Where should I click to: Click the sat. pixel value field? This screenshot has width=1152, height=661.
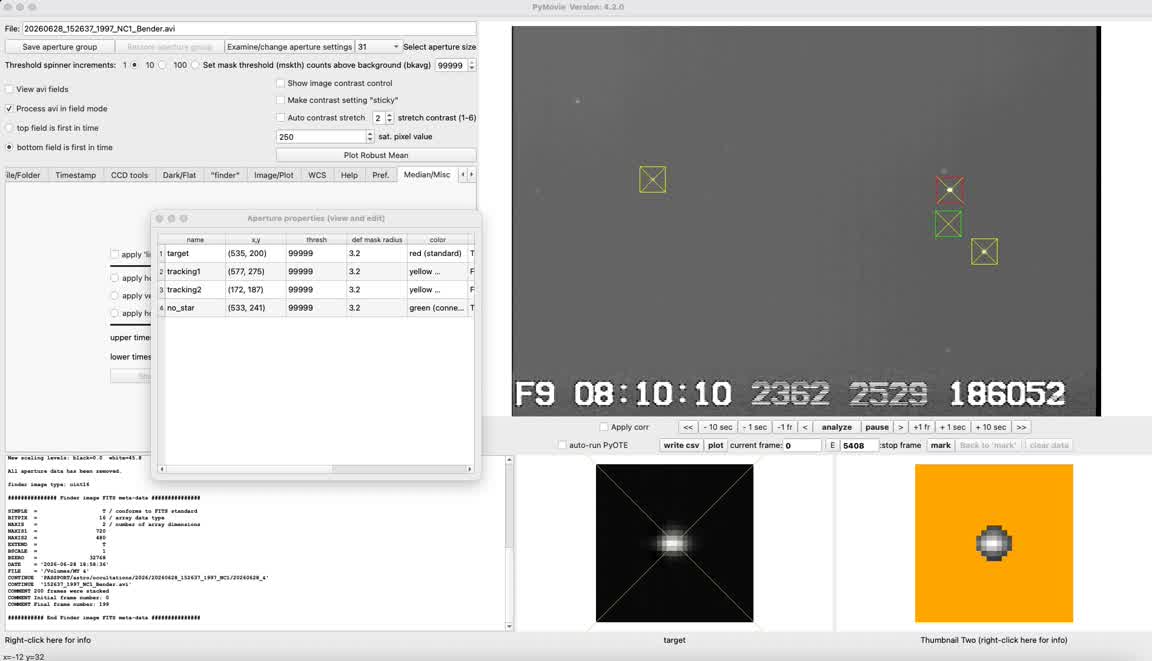tap(321, 137)
